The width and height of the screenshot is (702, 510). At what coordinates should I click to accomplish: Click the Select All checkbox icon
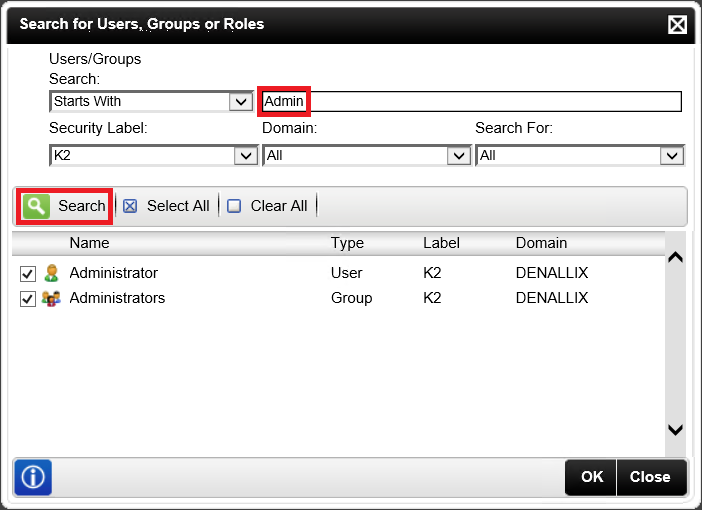coord(130,206)
